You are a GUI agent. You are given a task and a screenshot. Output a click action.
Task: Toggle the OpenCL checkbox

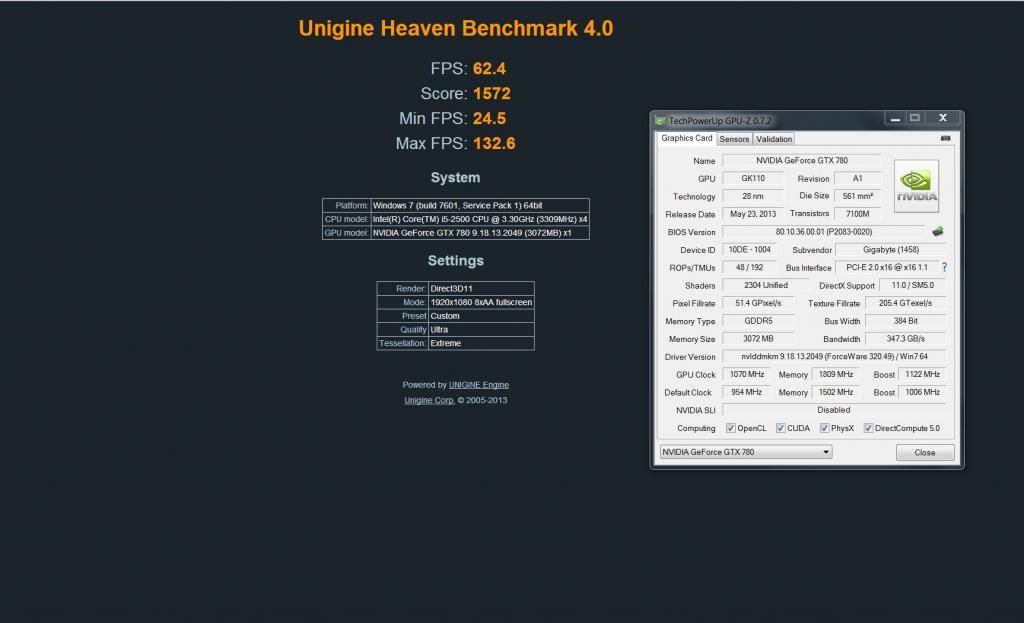click(x=731, y=428)
